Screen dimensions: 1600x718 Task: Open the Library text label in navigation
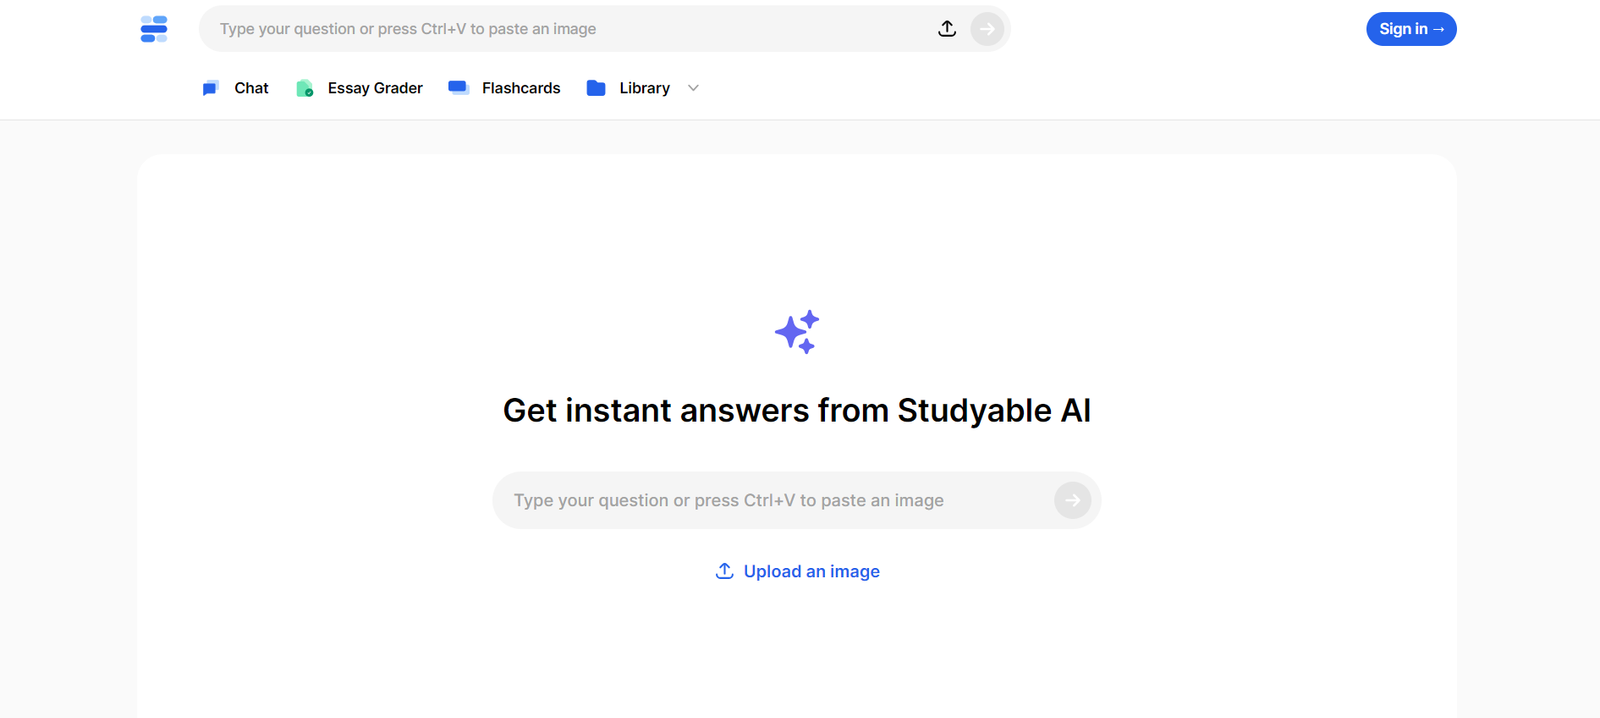coord(644,88)
